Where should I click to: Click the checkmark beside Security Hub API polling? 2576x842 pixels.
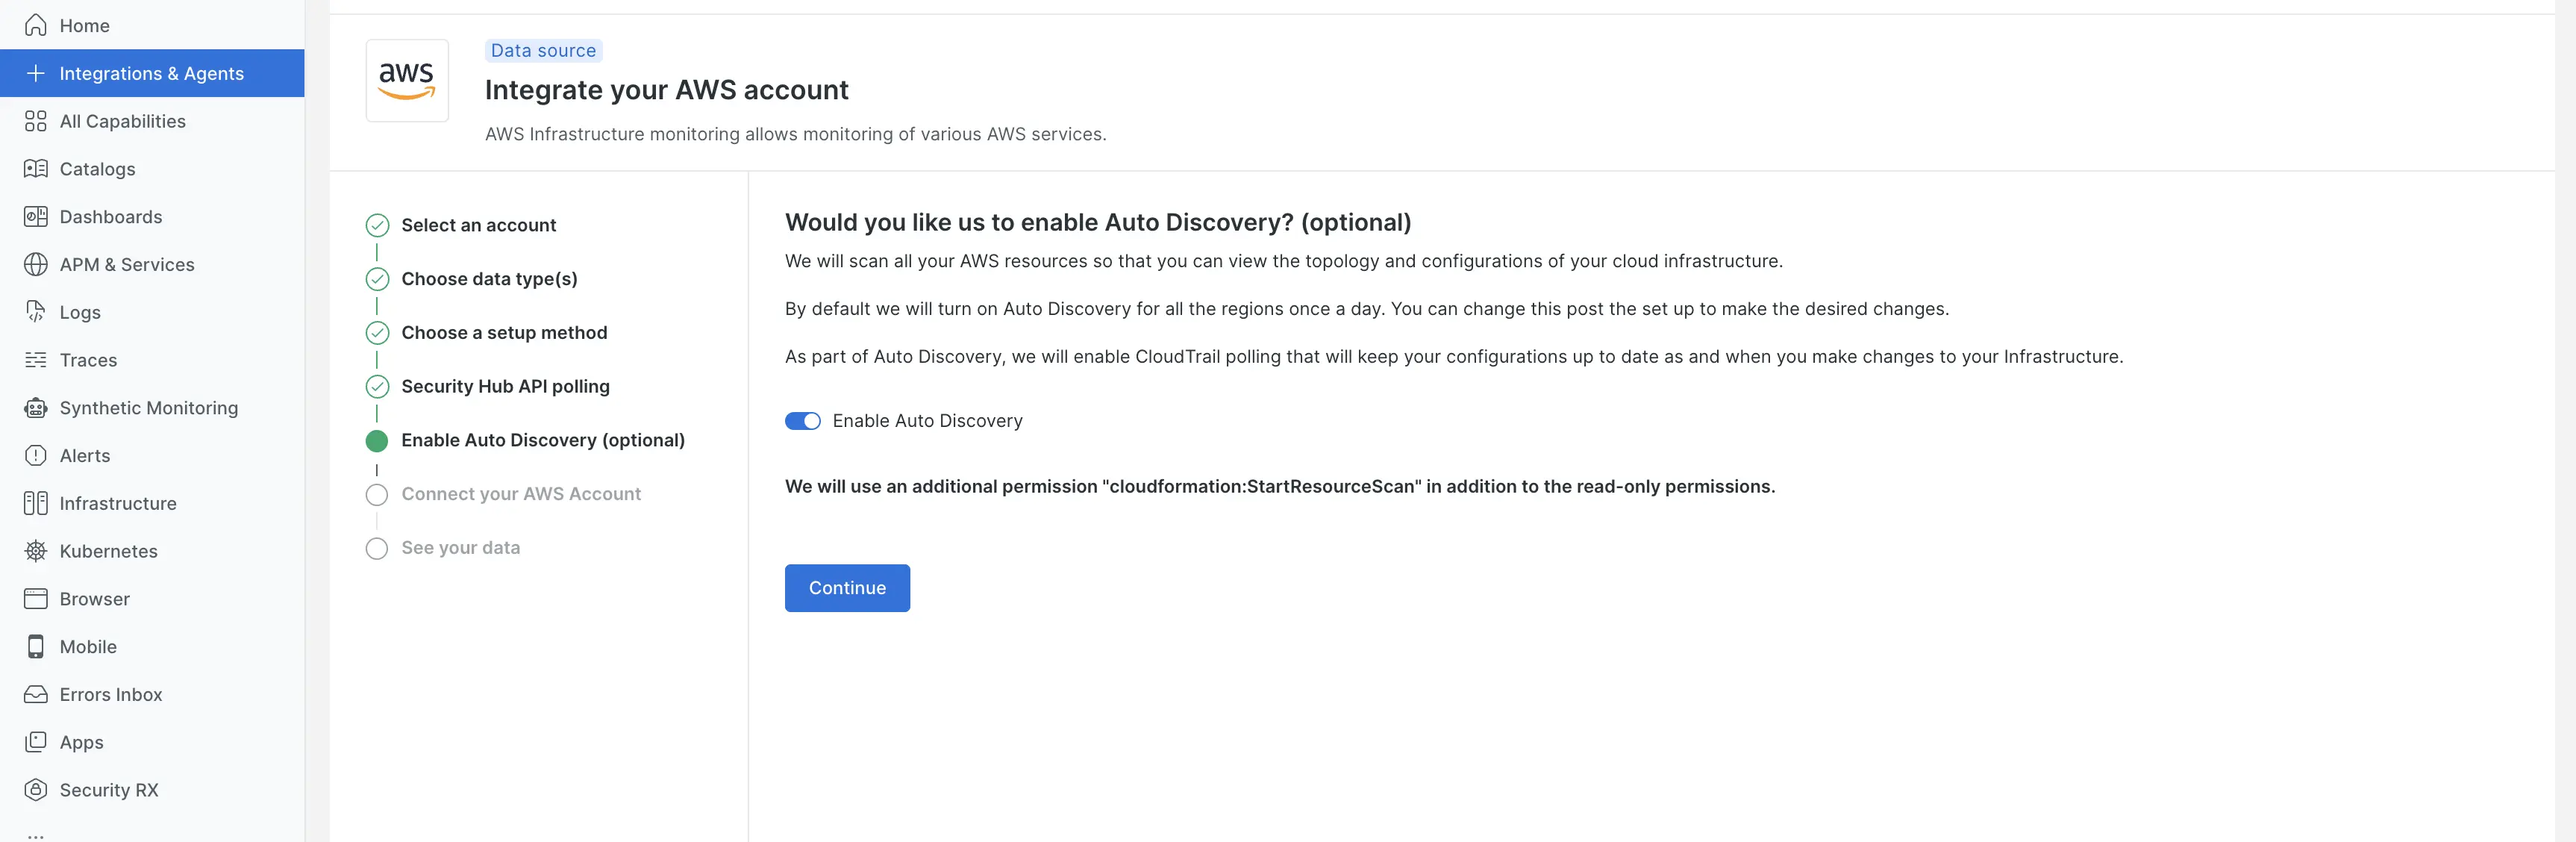click(377, 387)
